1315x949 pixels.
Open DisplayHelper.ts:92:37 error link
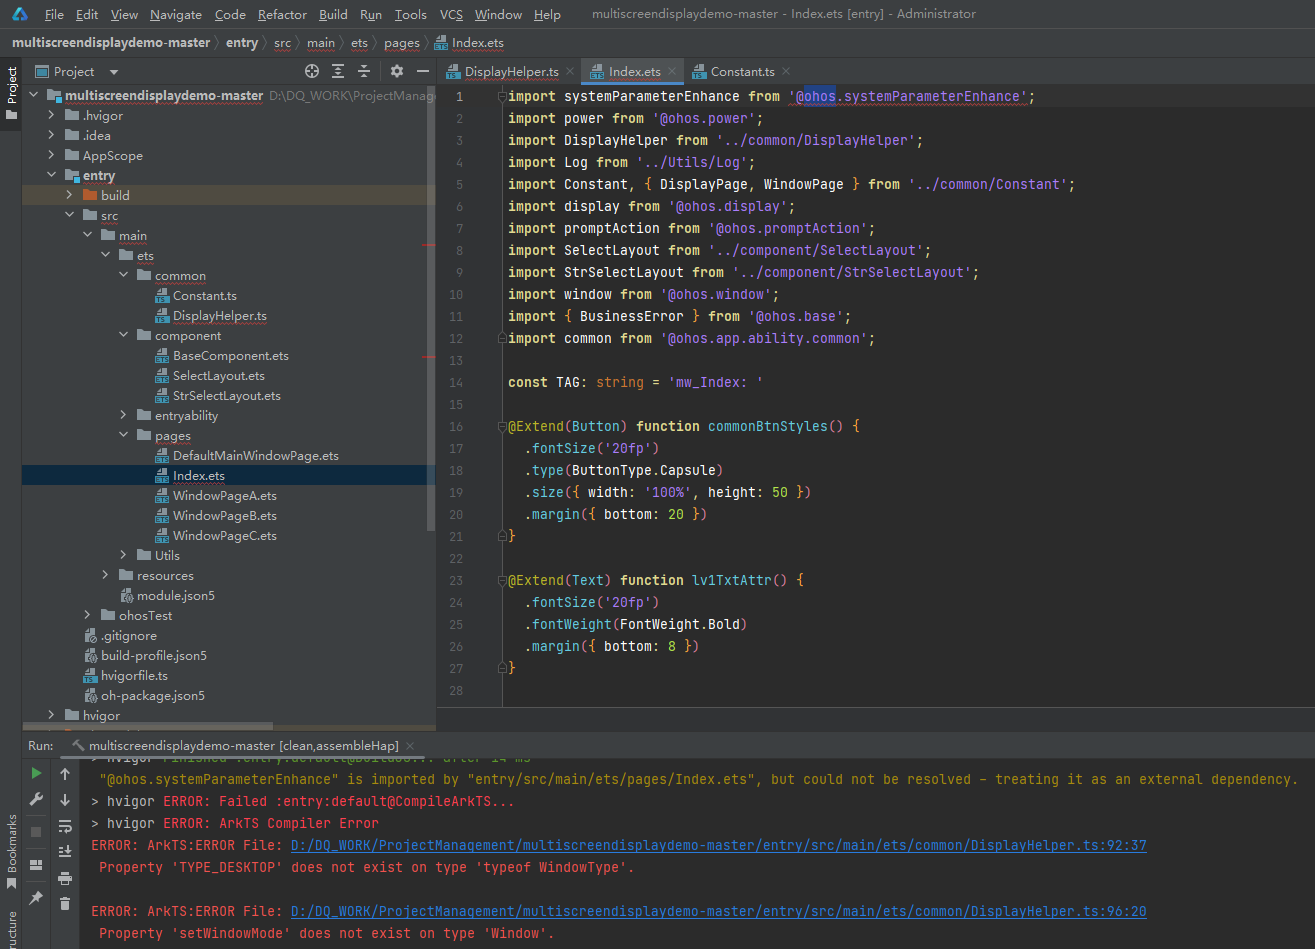tap(718, 845)
